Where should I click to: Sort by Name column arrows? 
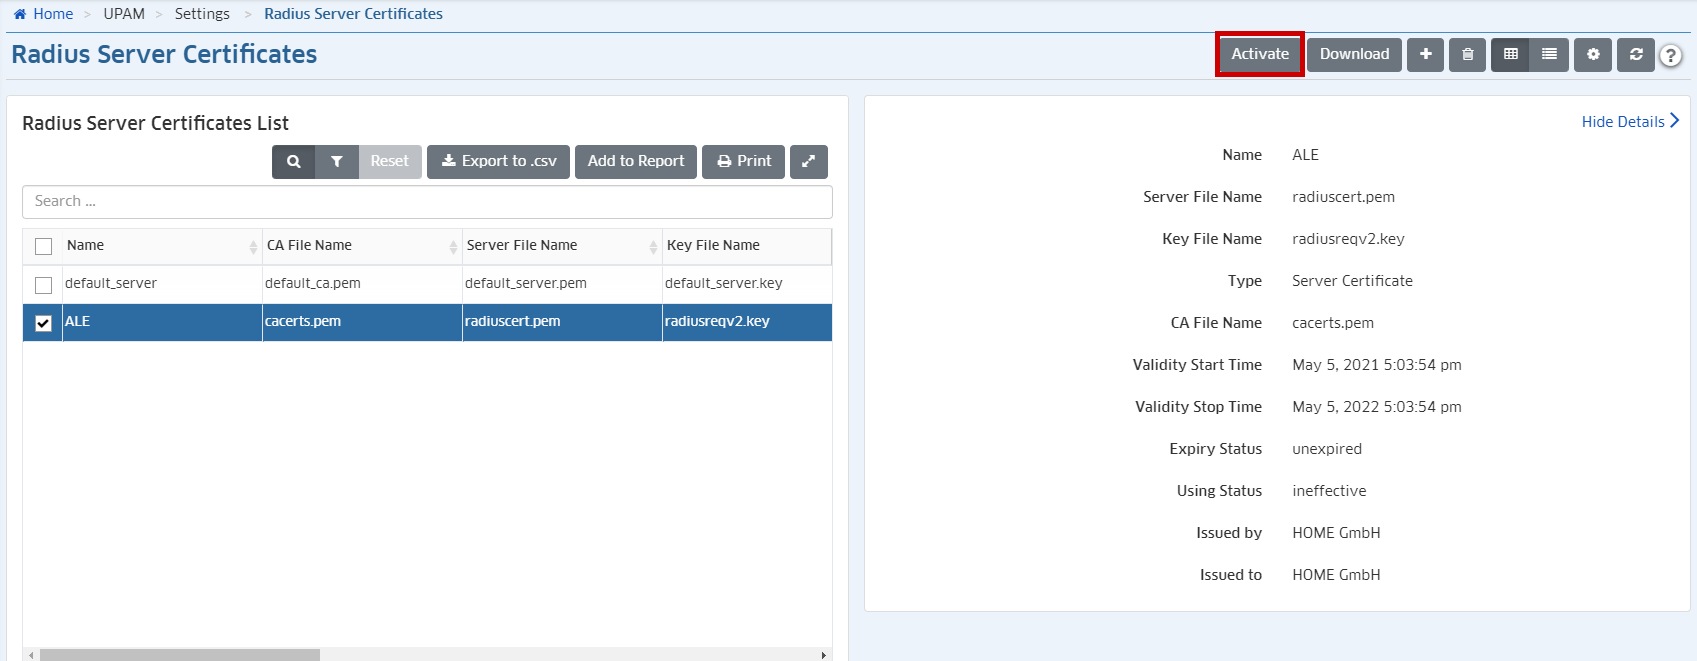pos(253,246)
